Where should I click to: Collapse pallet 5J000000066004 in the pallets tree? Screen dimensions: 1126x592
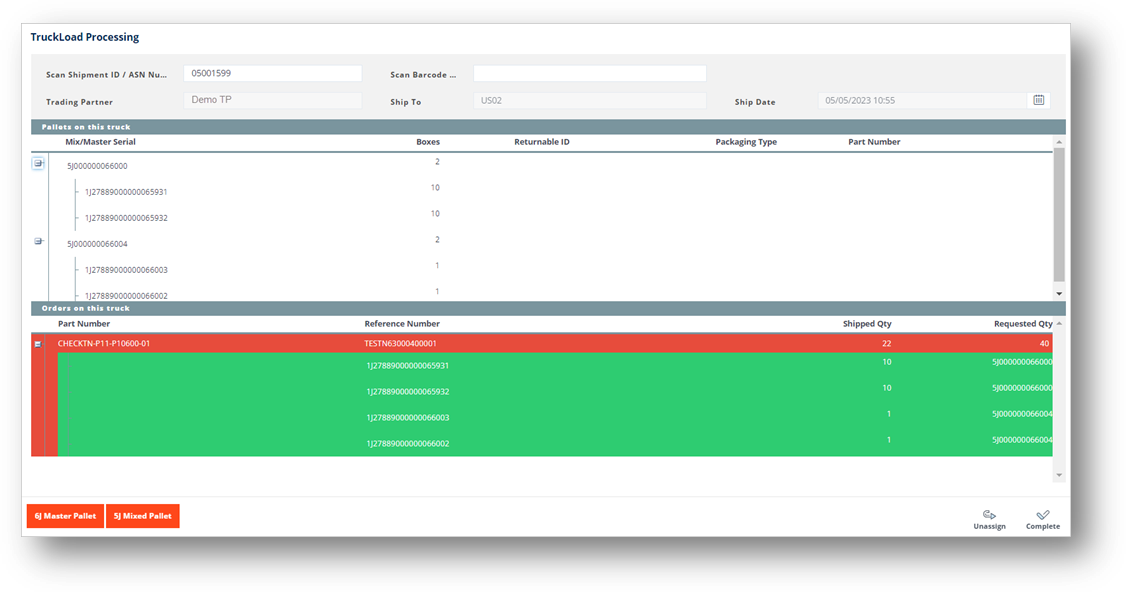(x=38, y=240)
